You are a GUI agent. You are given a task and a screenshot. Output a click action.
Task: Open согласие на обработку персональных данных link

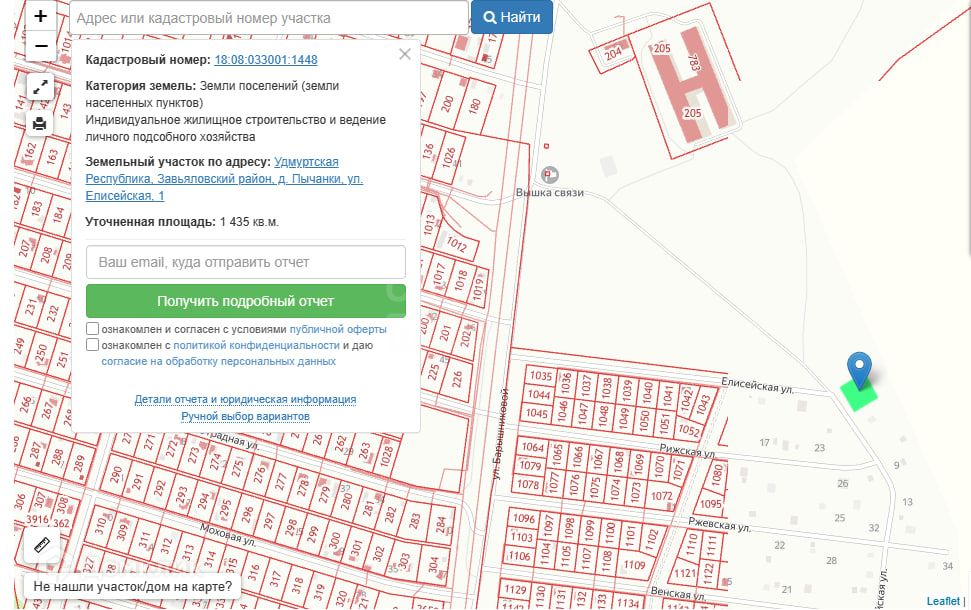219,361
